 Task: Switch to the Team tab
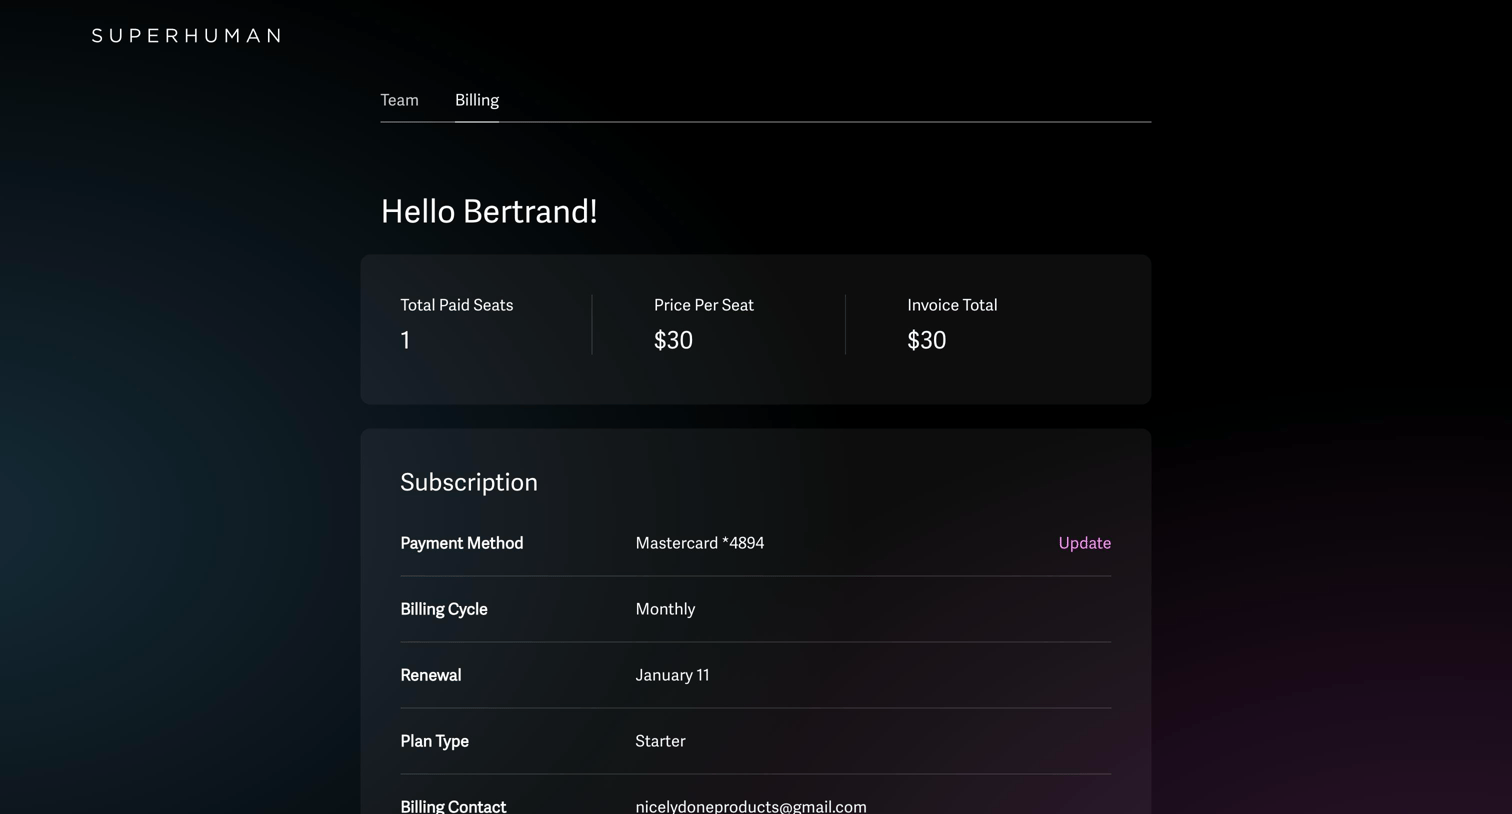pos(399,100)
